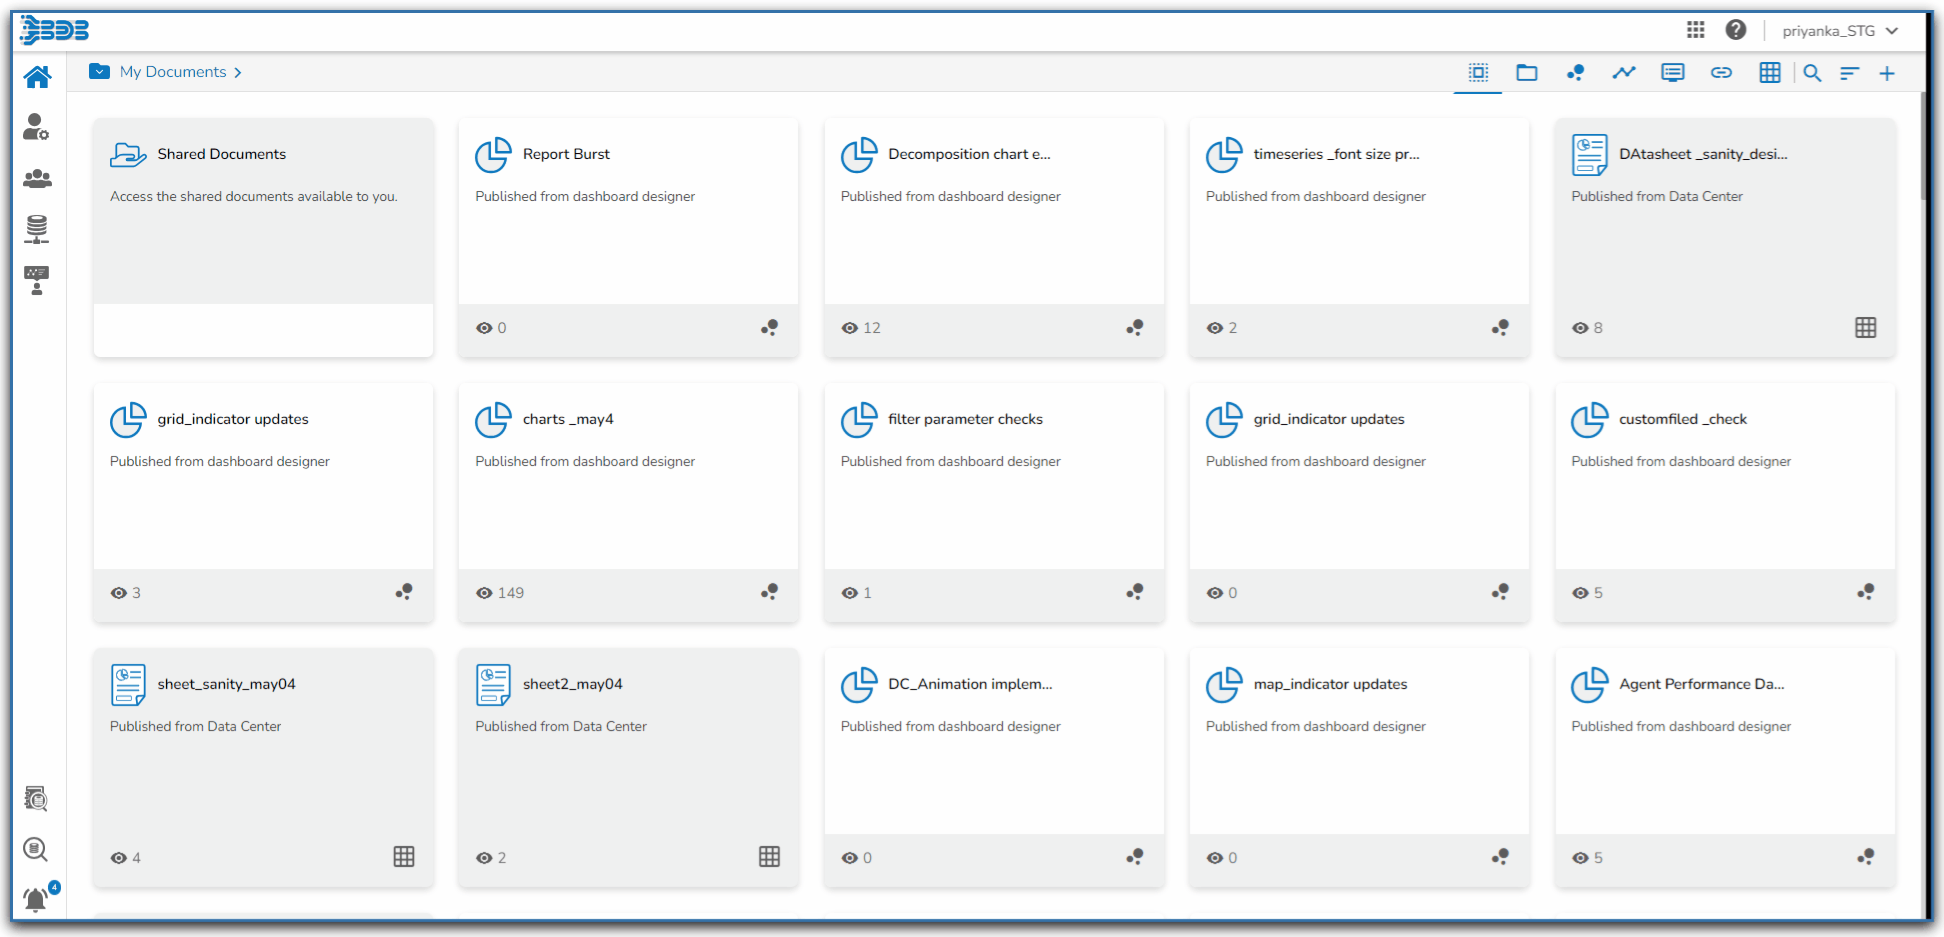Click dashboard type icon on timeseries footer
The height and width of the screenshot is (937, 1944).
click(1500, 327)
